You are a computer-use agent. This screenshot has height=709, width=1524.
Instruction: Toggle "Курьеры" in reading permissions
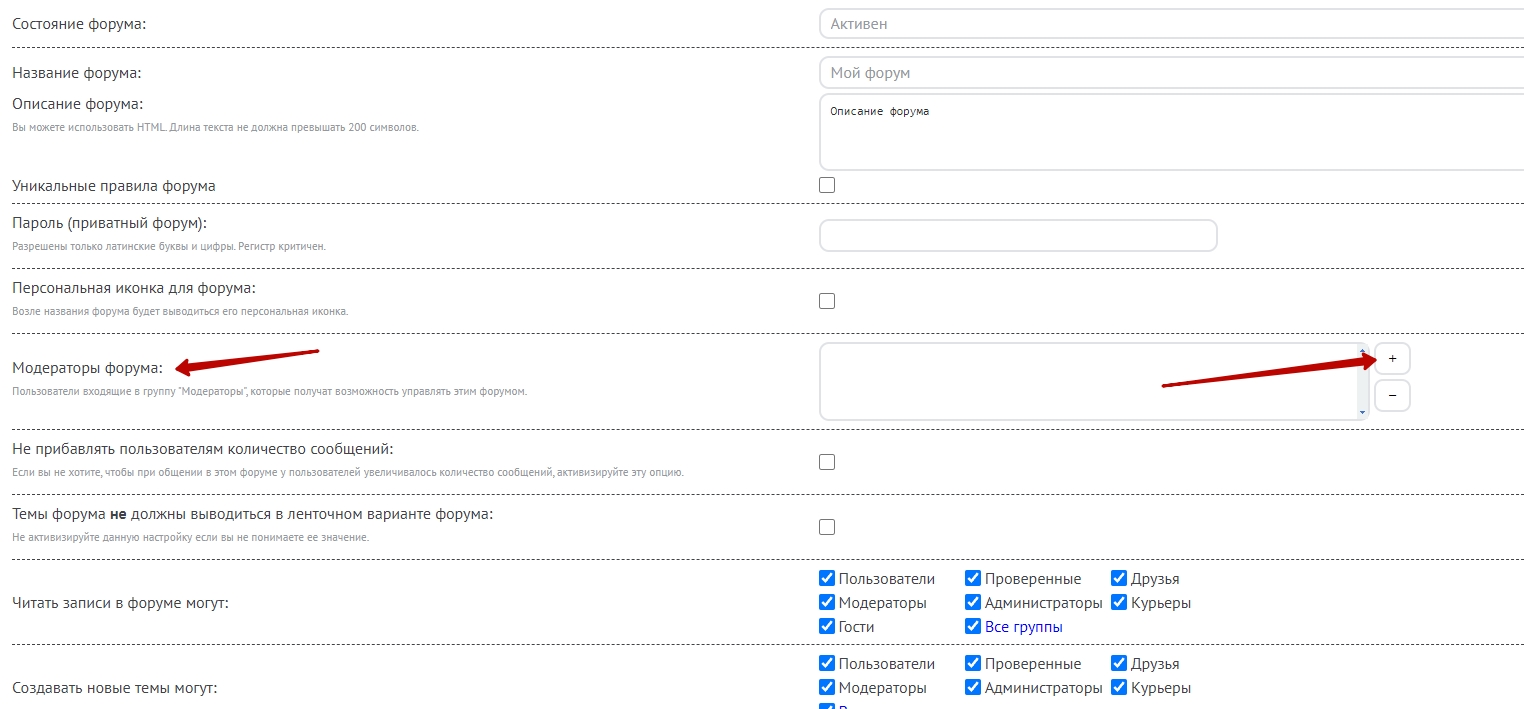click(1119, 603)
